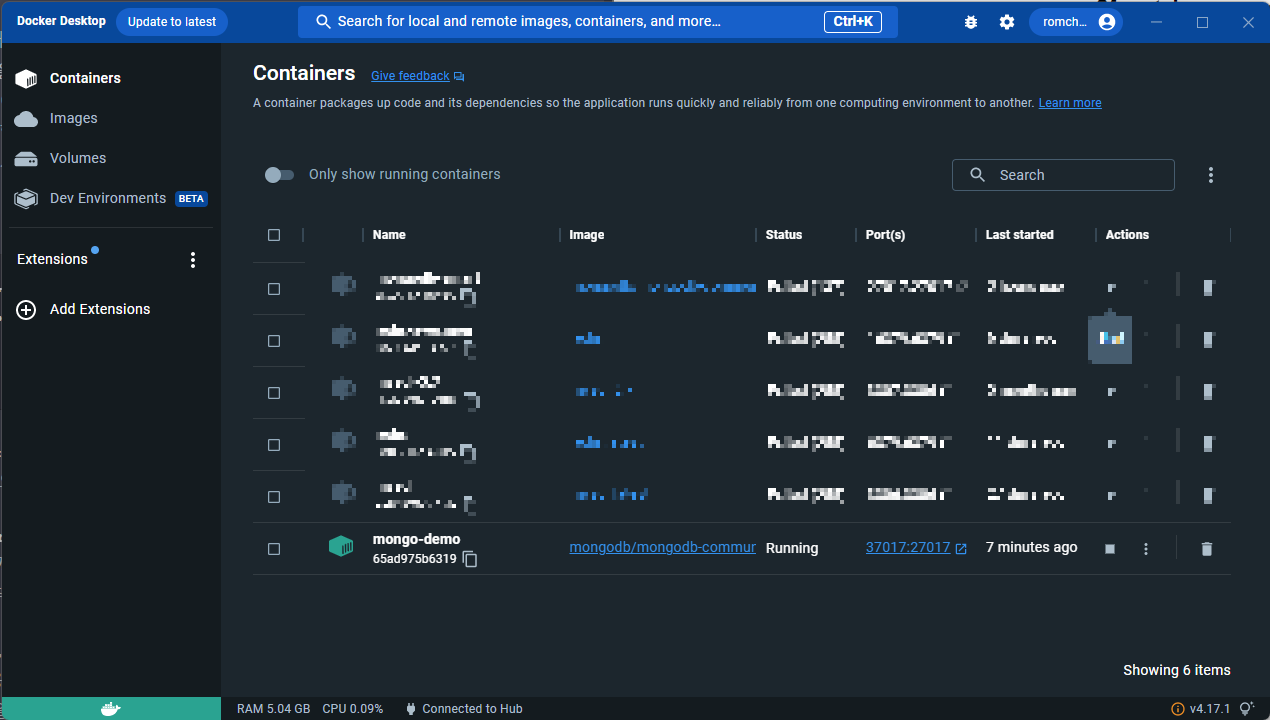
Task: Sort by Status column header
Action: pos(784,235)
